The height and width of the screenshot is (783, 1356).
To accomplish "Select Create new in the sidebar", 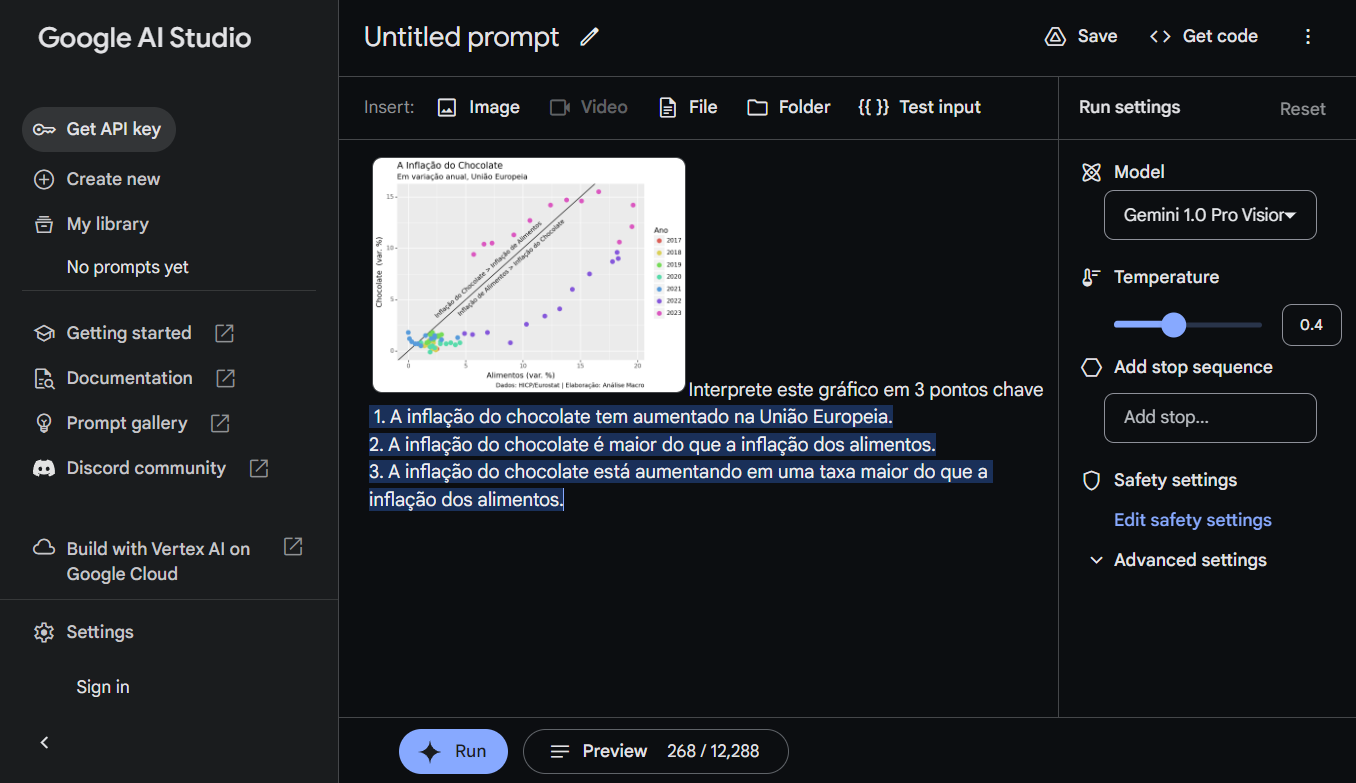I will [x=113, y=179].
